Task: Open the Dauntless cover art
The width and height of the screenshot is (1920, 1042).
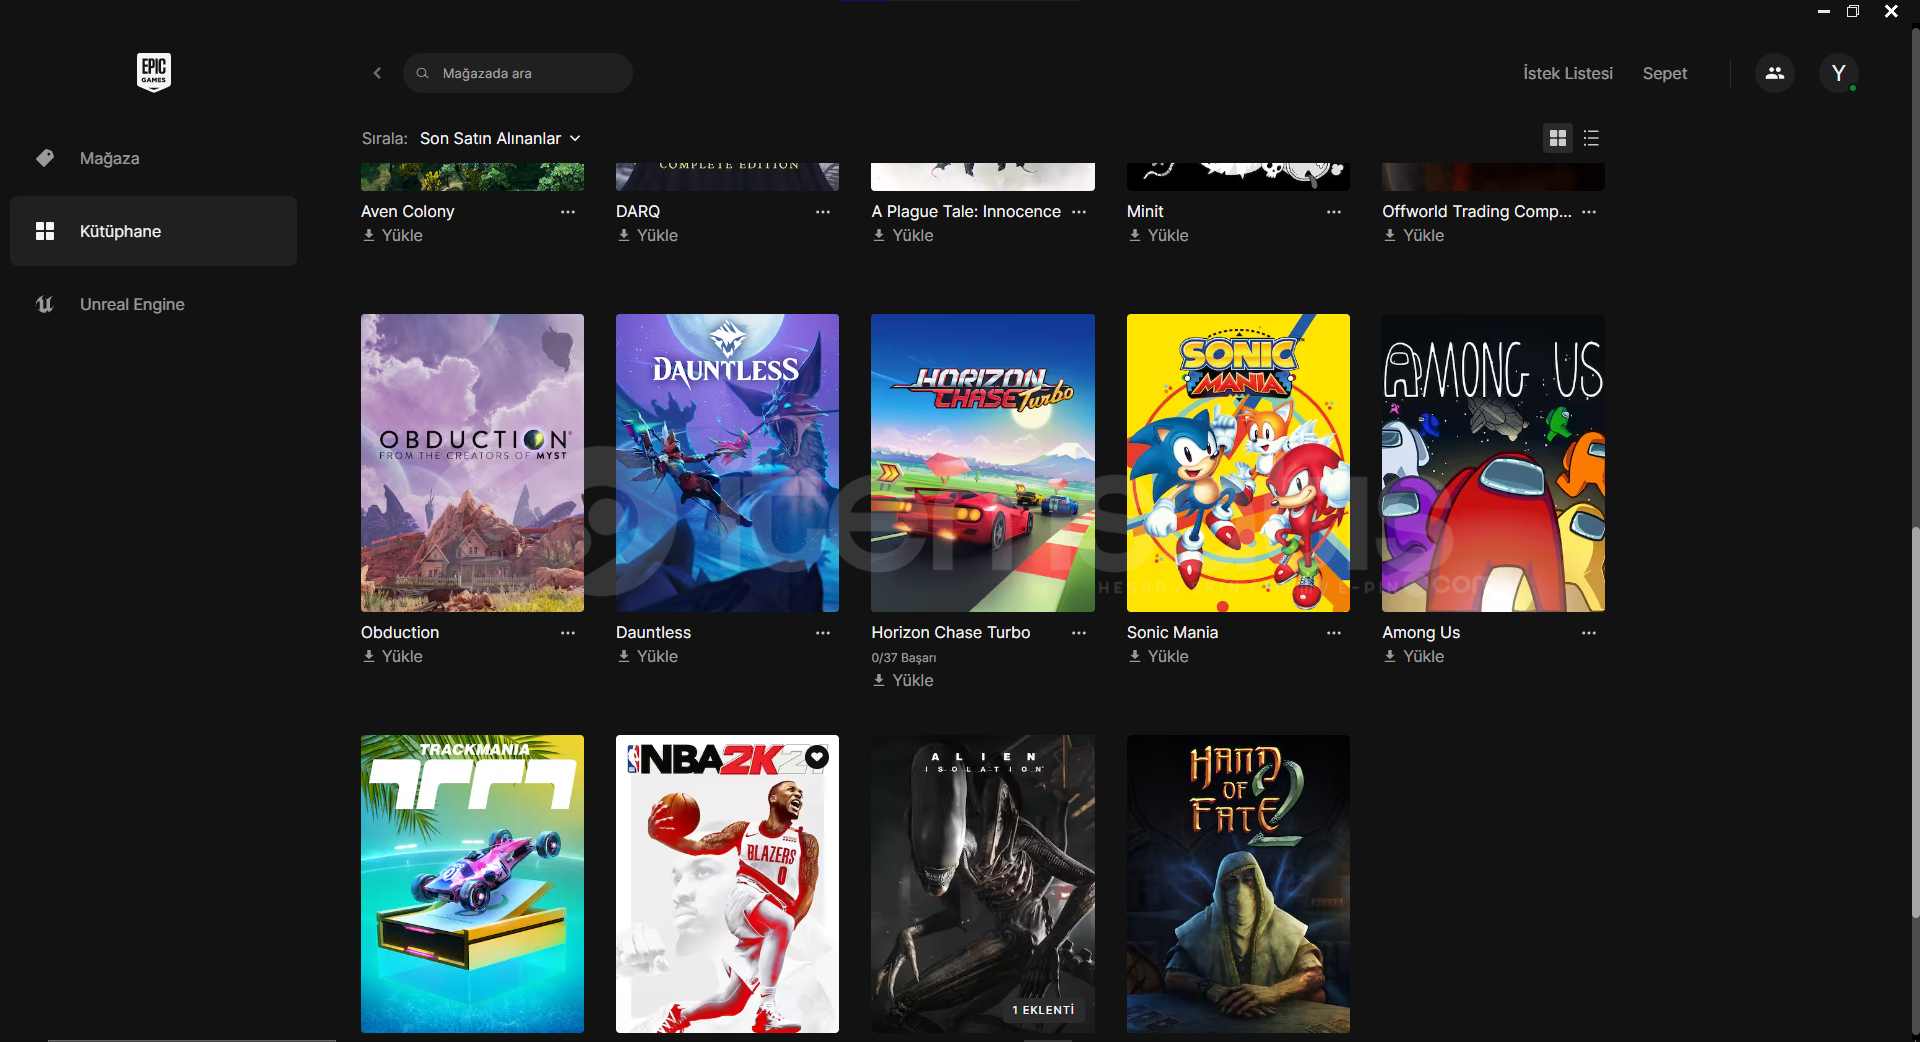Action: 727,463
